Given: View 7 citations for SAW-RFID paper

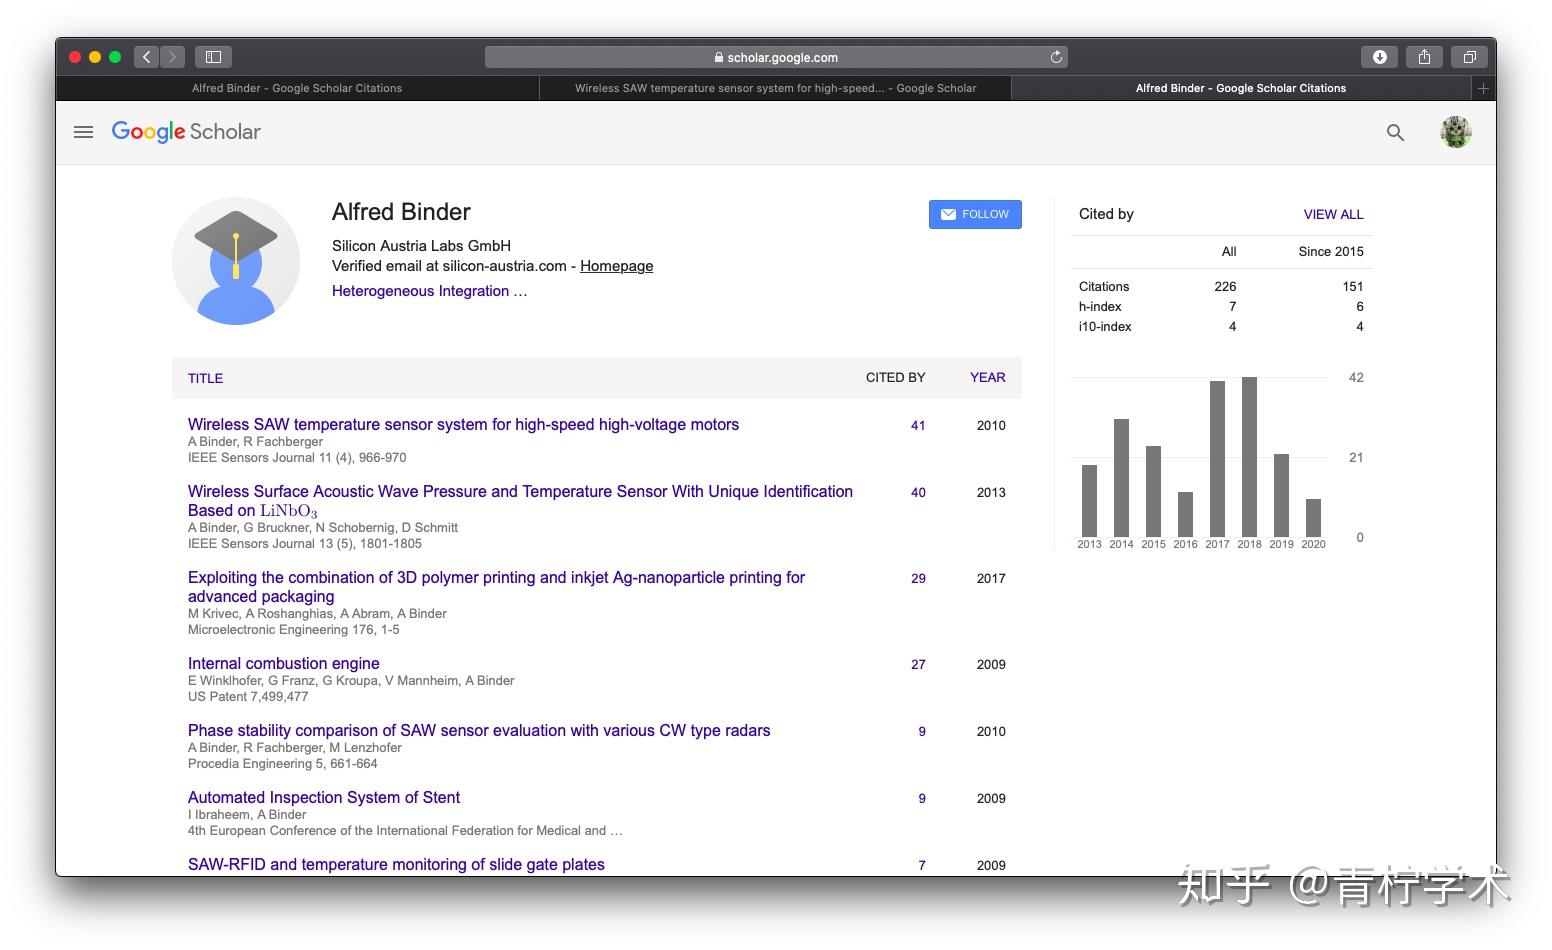Looking at the screenshot, I should 922,866.
